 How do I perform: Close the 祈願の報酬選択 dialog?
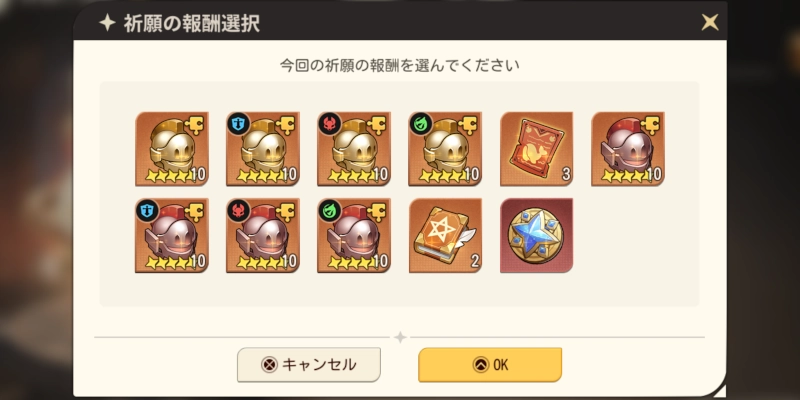pos(710,22)
